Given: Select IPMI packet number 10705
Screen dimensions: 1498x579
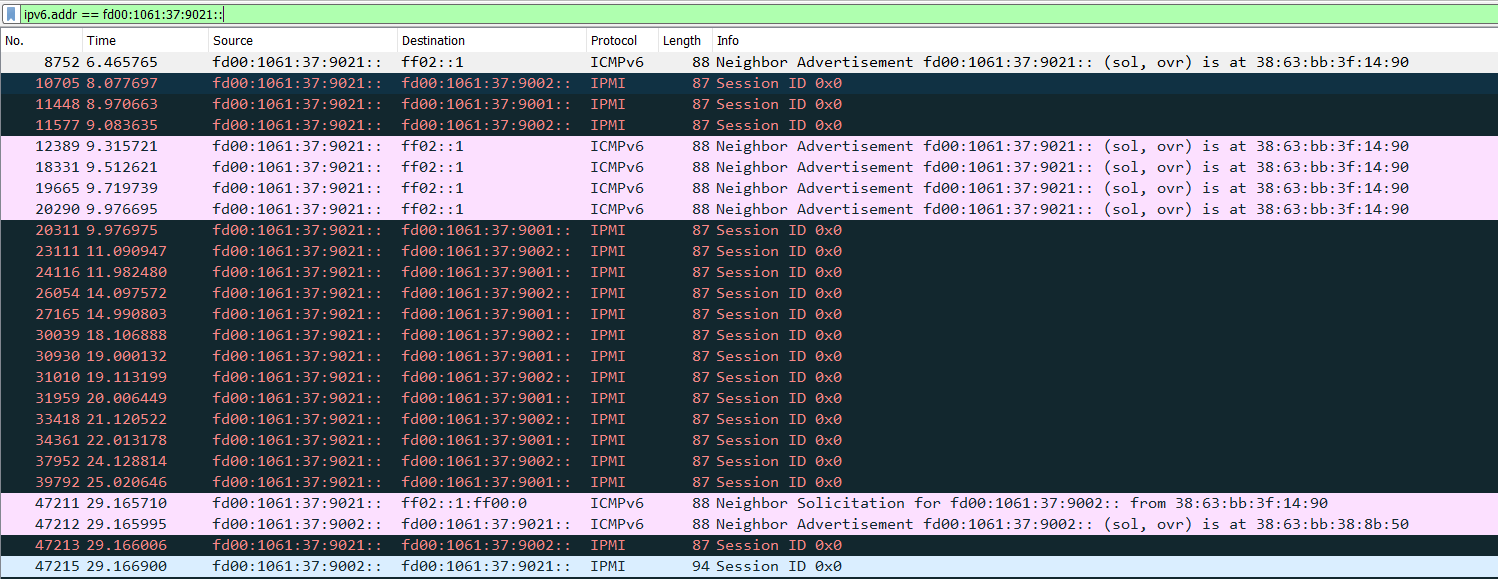Looking at the screenshot, I should coord(700,83).
